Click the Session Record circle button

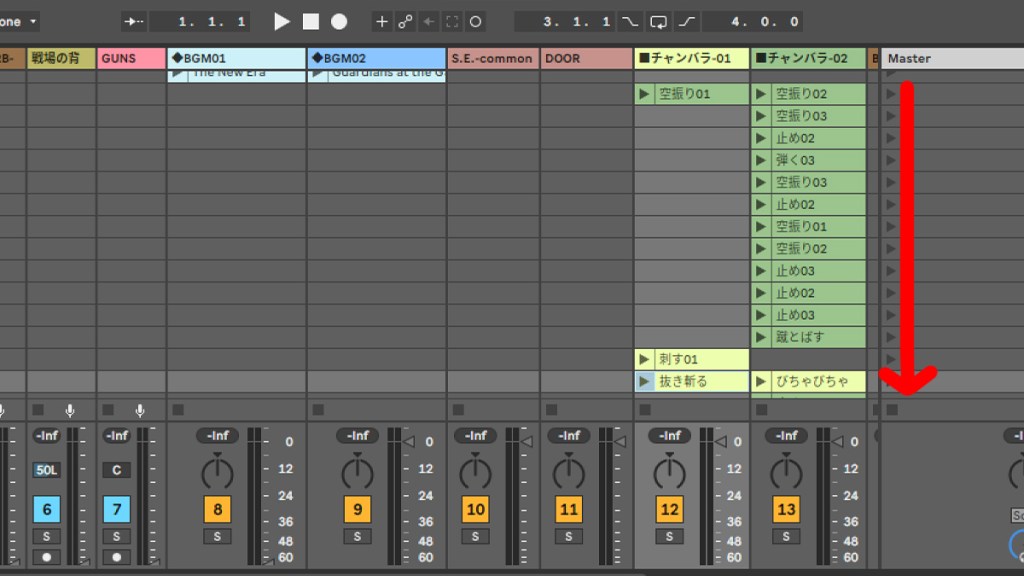[475, 21]
